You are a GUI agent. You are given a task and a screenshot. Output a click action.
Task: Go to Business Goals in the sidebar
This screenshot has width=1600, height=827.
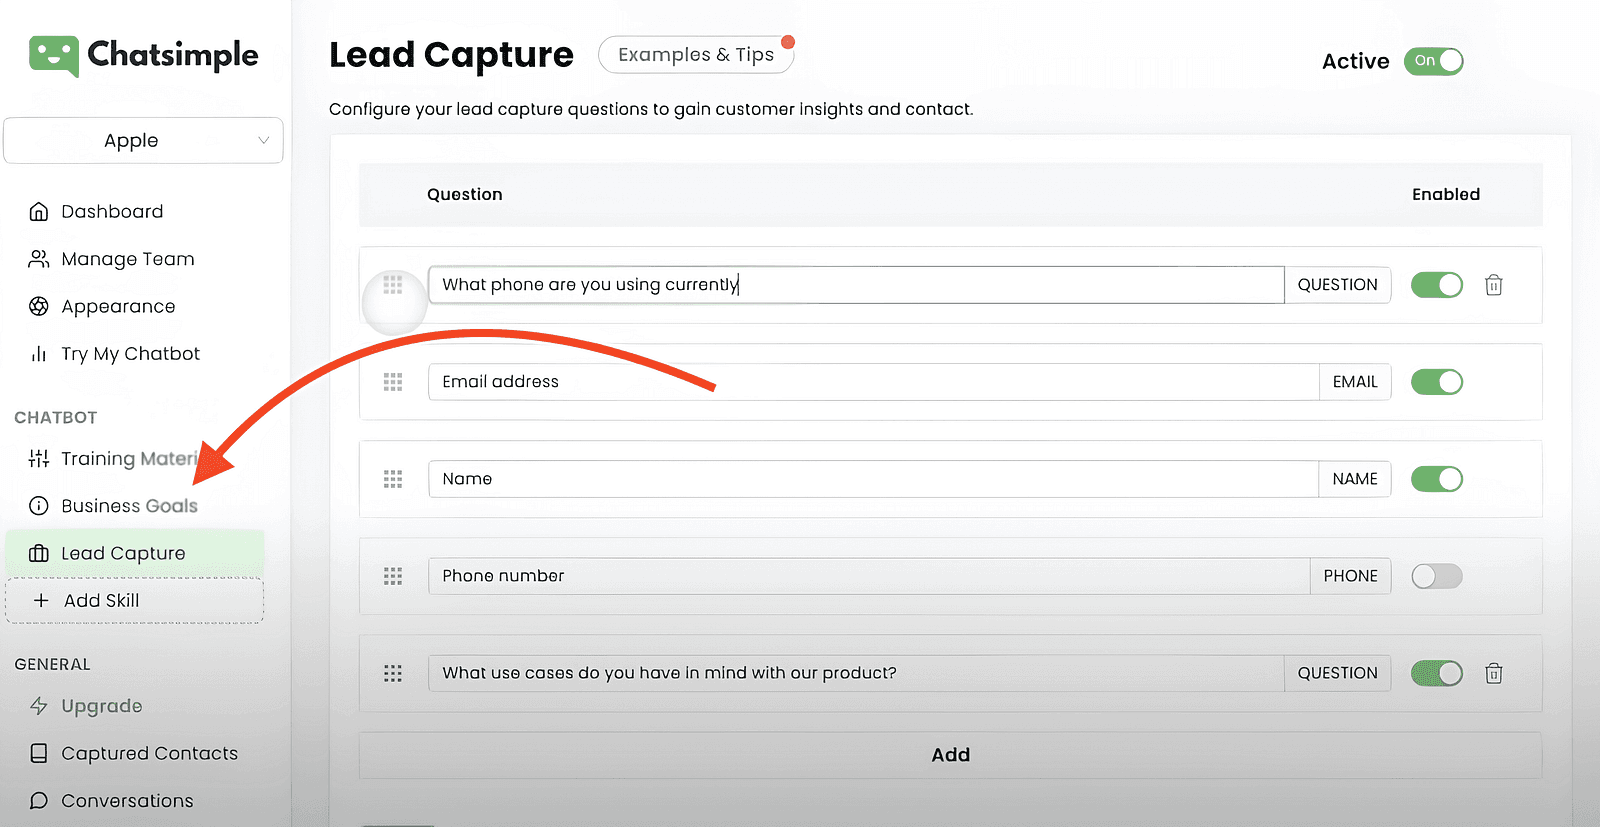click(x=129, y=506)
